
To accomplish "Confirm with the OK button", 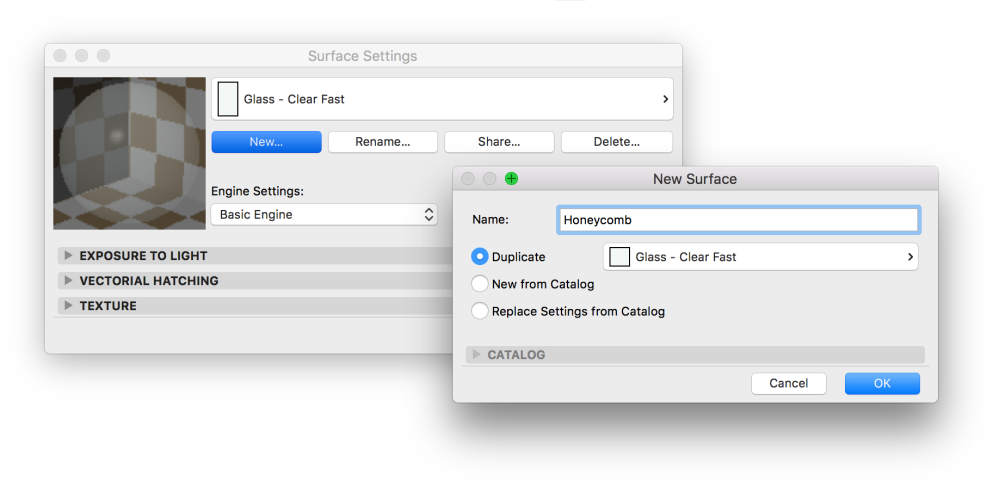I will 881,383.
